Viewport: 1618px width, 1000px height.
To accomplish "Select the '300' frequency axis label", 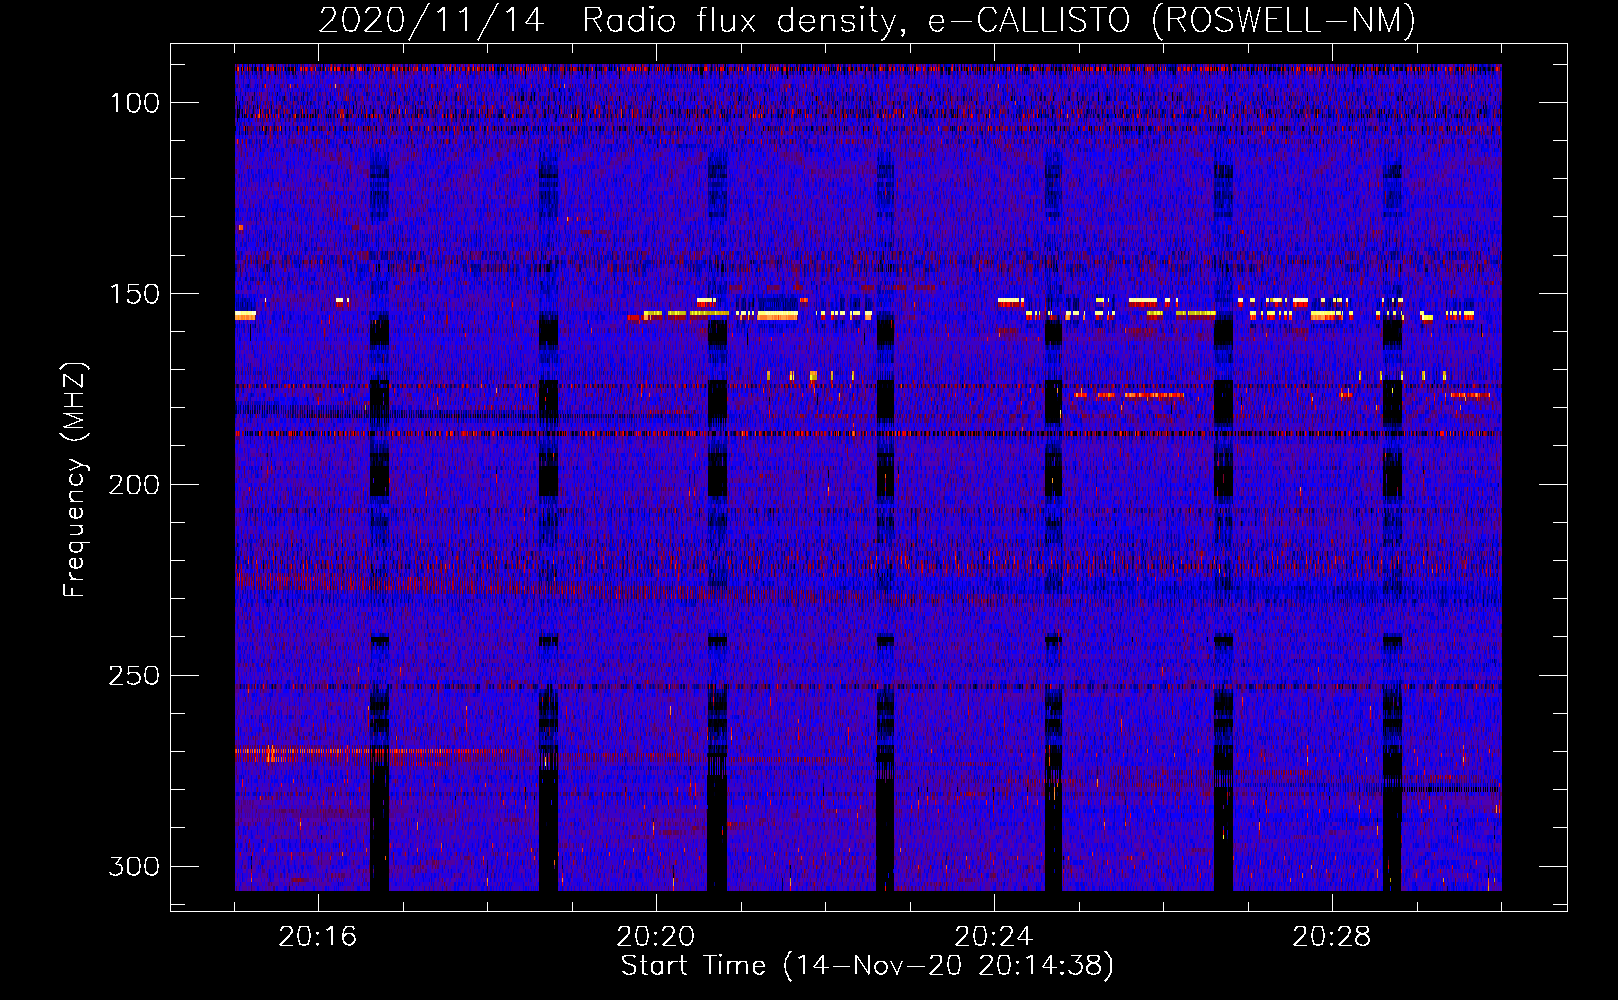I will pyautogui.click(x=134, y=866).
